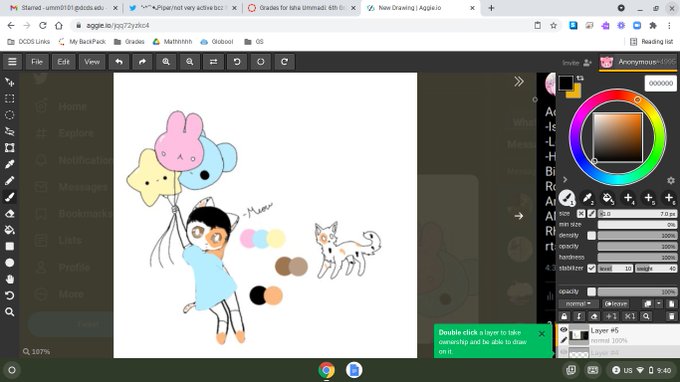Click the black foreground color swatch
Screen dimensions: 680x382
click(x=566, y=83)
